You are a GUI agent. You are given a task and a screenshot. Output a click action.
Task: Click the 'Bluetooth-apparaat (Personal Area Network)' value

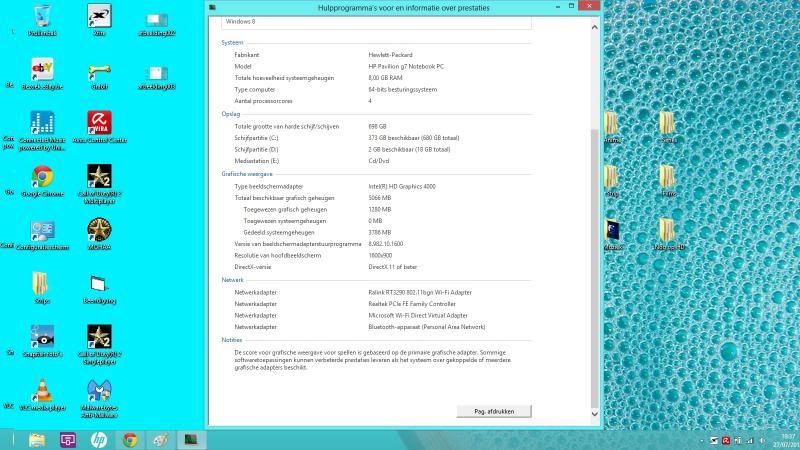pyautogui.click(x=427, y=327)
